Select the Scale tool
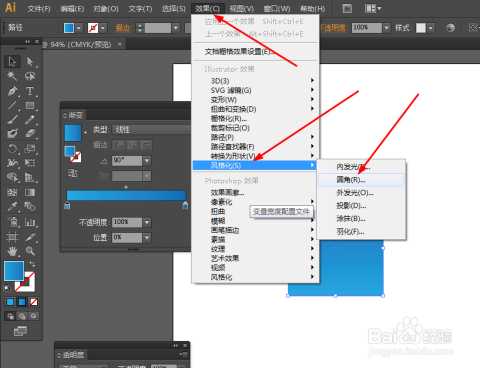 click(x=30, y=148)
